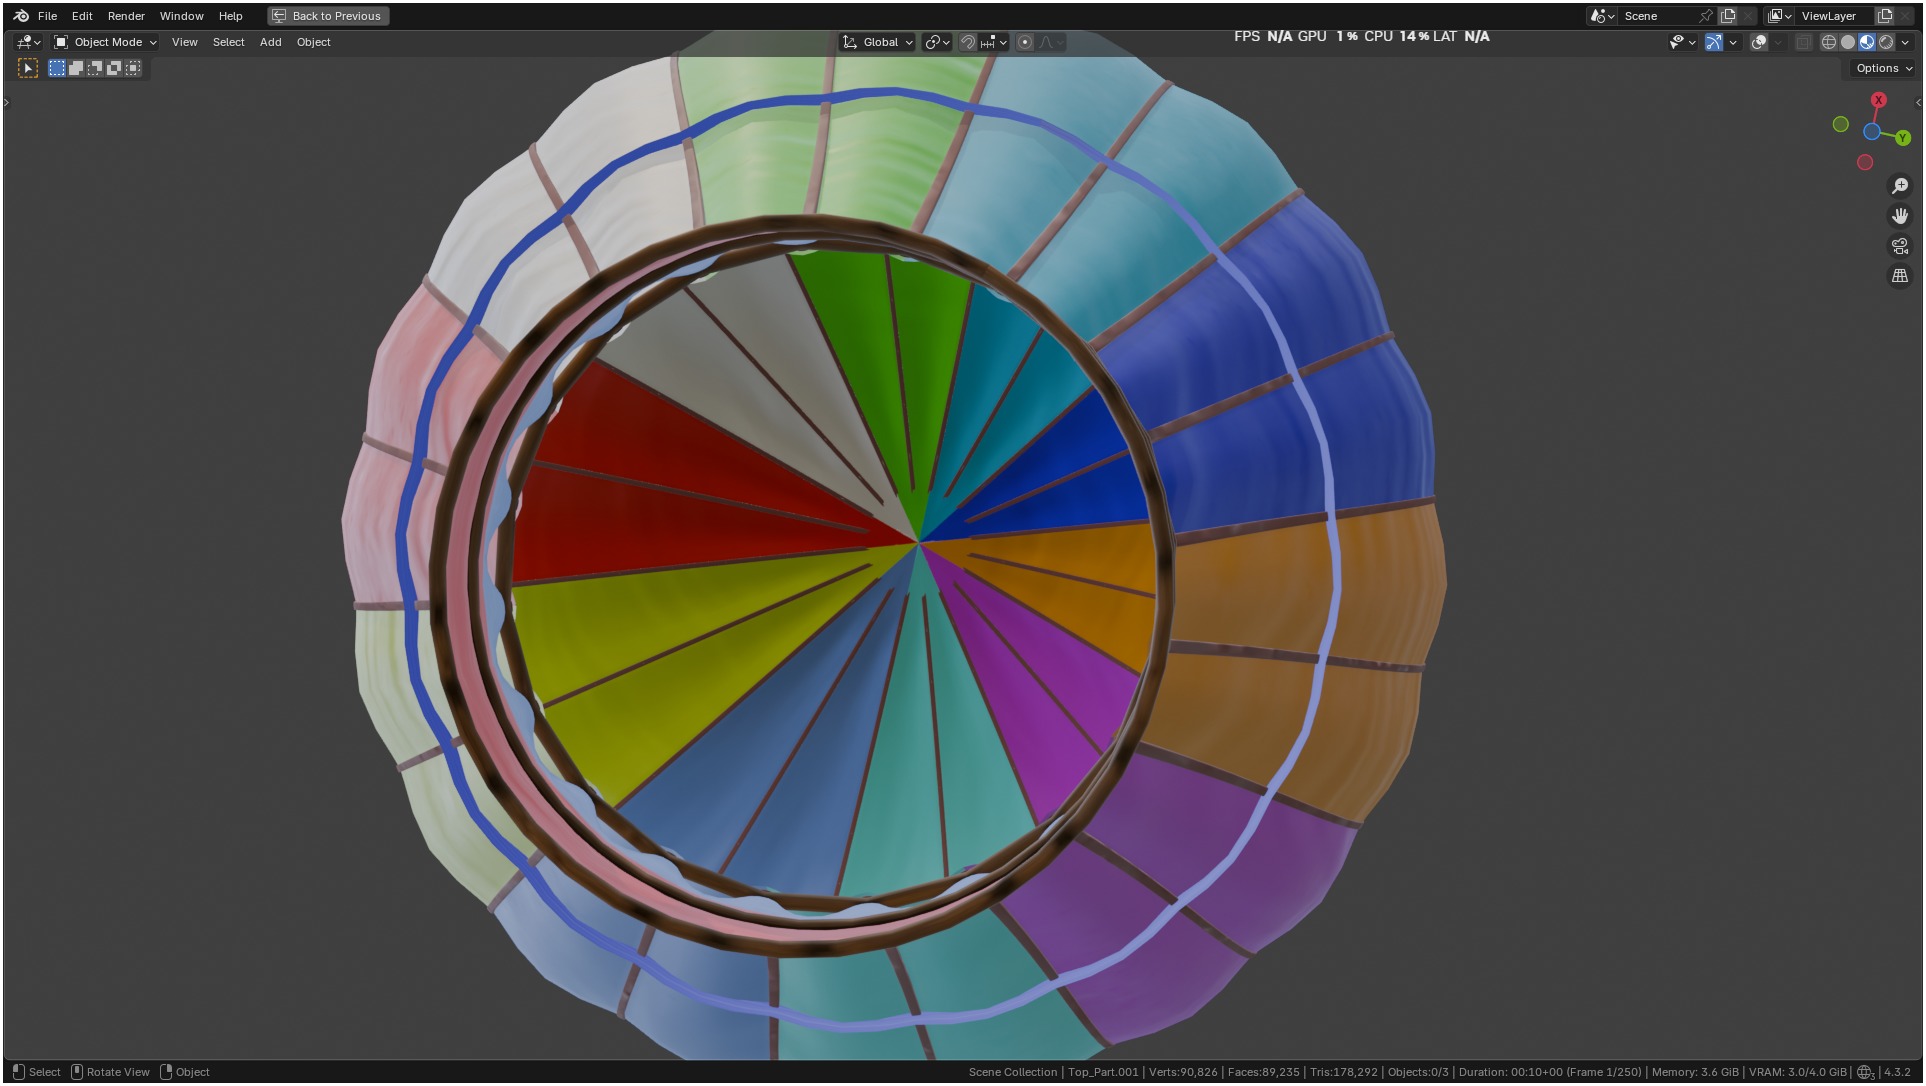This screenshot has width=1926, height=1086.
Task: Click the negative Y axis gizmo circle
Action: tap(1841, 124)
